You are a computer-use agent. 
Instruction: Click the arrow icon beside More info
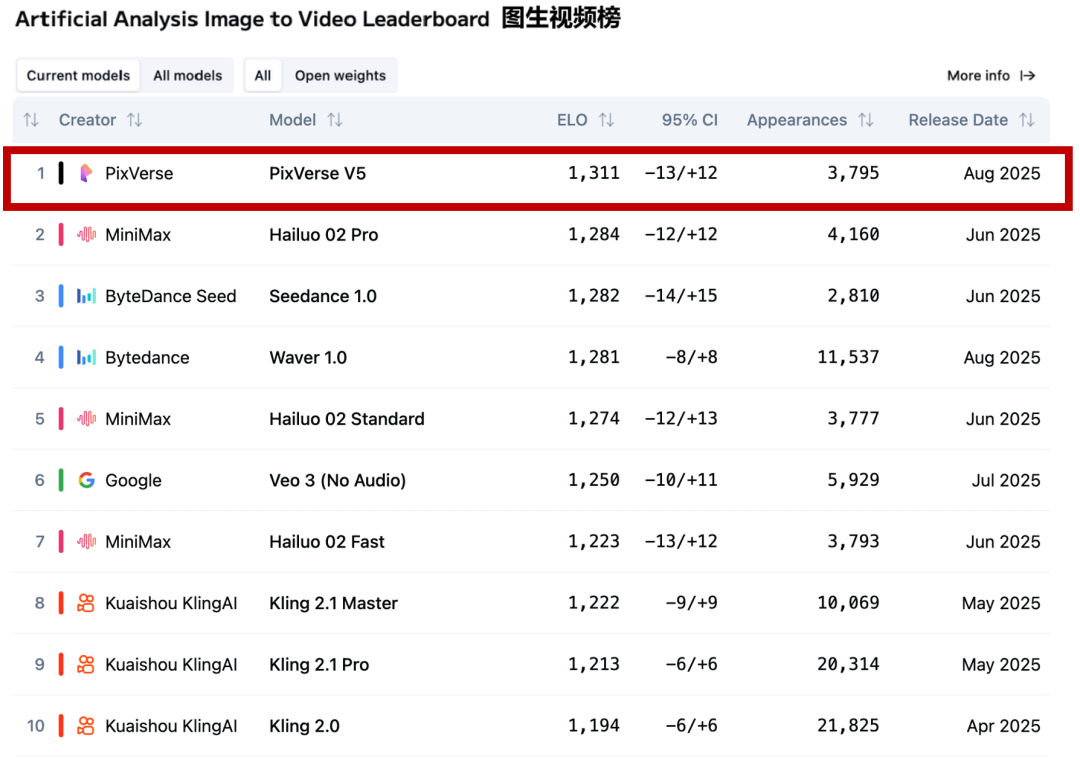point(1028,76)
